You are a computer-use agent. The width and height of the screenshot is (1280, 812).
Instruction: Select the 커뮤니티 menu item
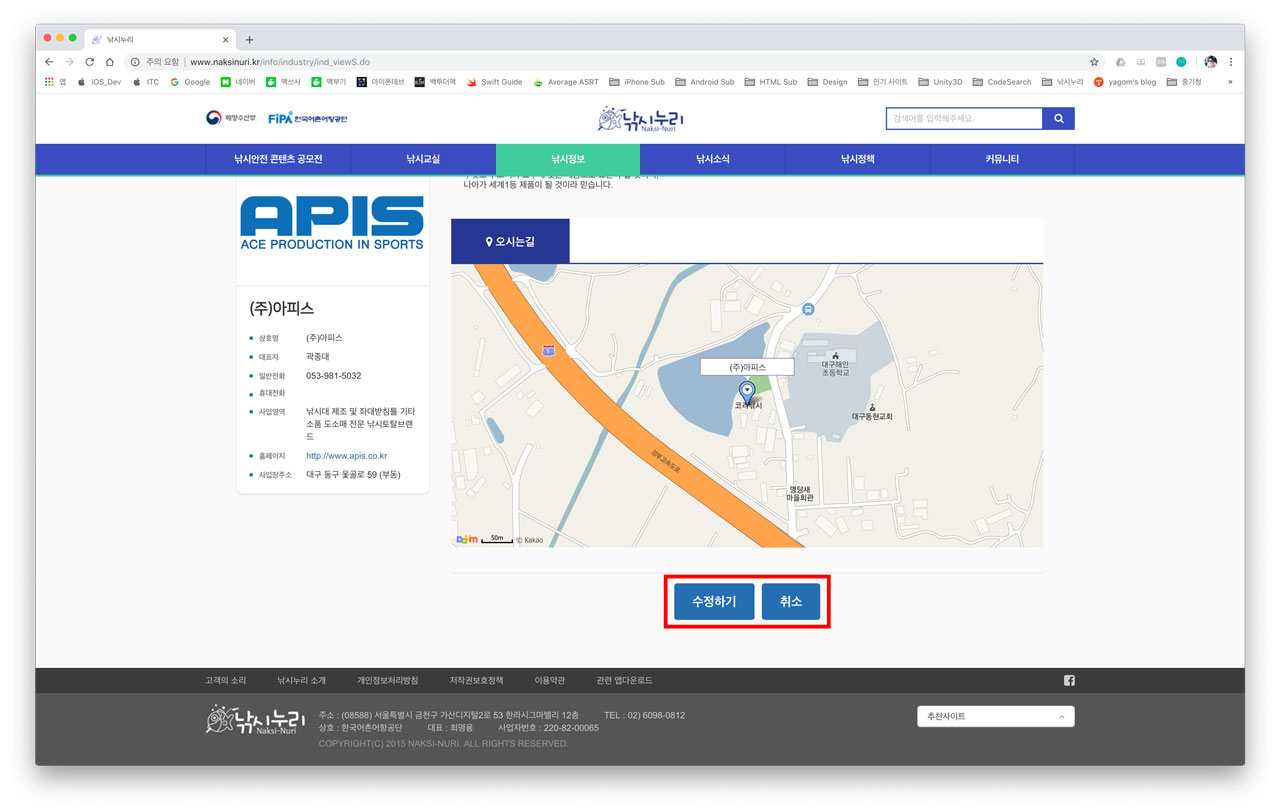pos(1001,159)
